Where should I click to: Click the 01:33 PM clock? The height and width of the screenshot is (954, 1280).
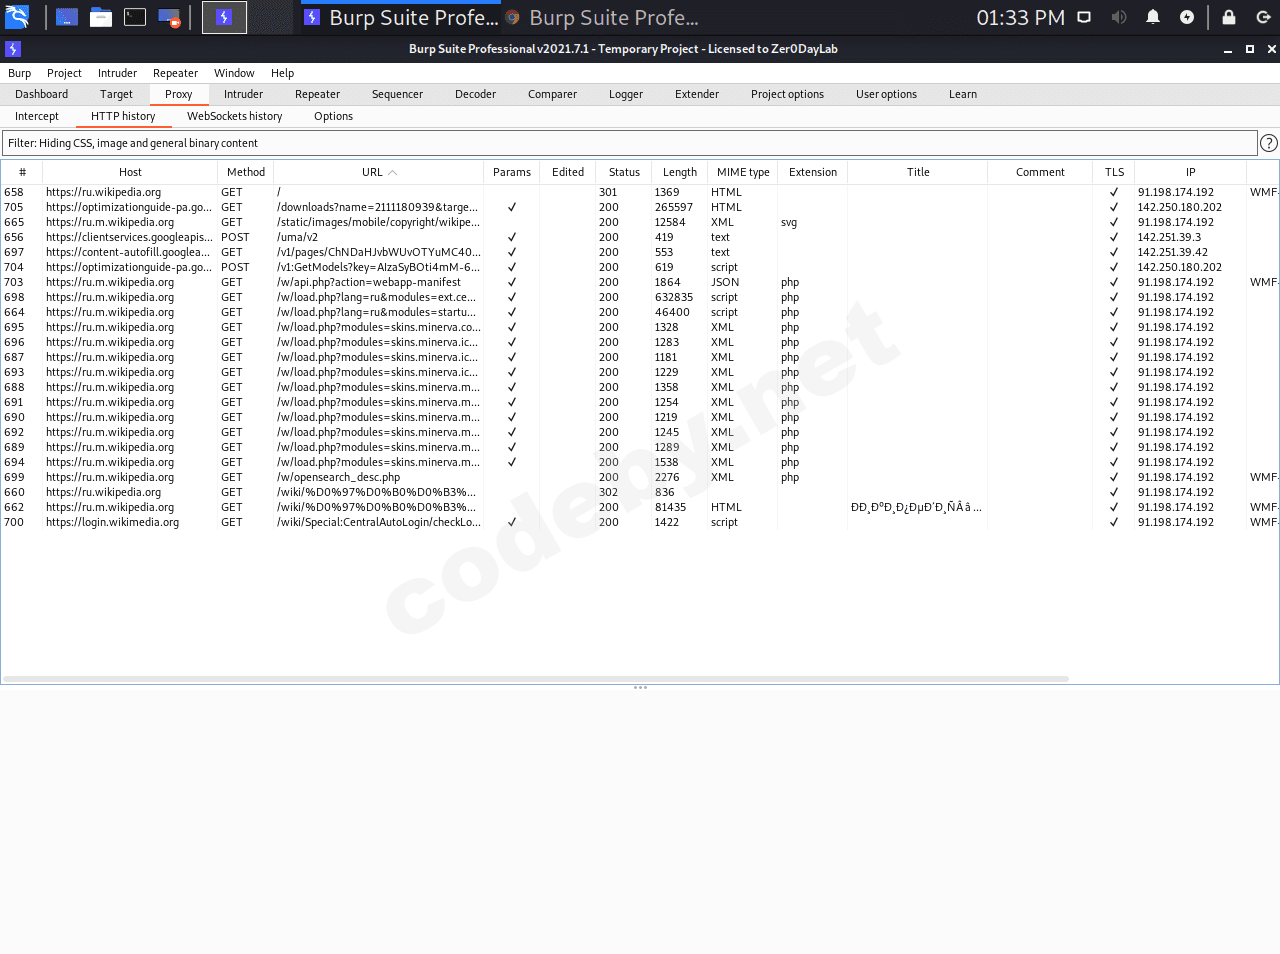pyautogui.click(x=1020, y=17)
